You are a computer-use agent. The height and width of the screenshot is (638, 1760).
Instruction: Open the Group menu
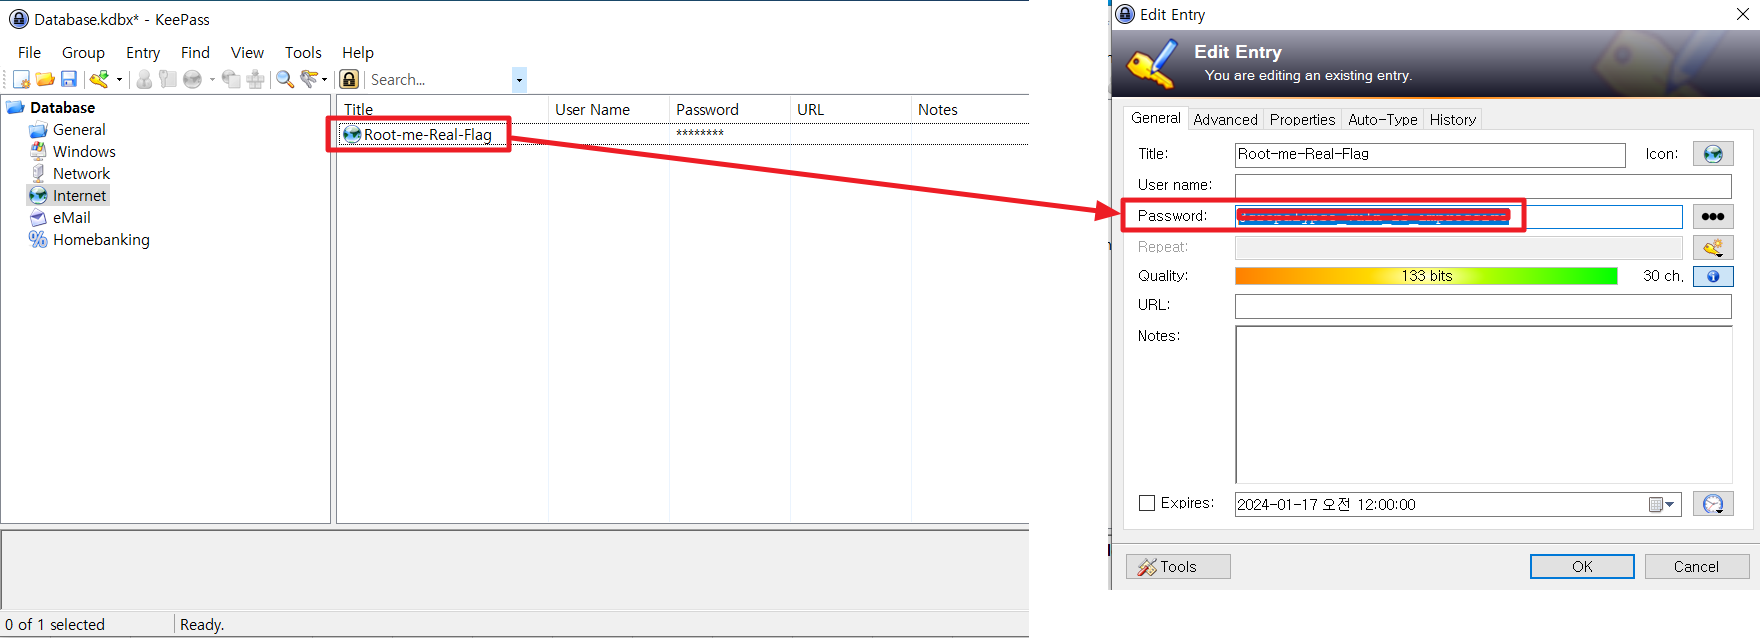tap(83, 53)
